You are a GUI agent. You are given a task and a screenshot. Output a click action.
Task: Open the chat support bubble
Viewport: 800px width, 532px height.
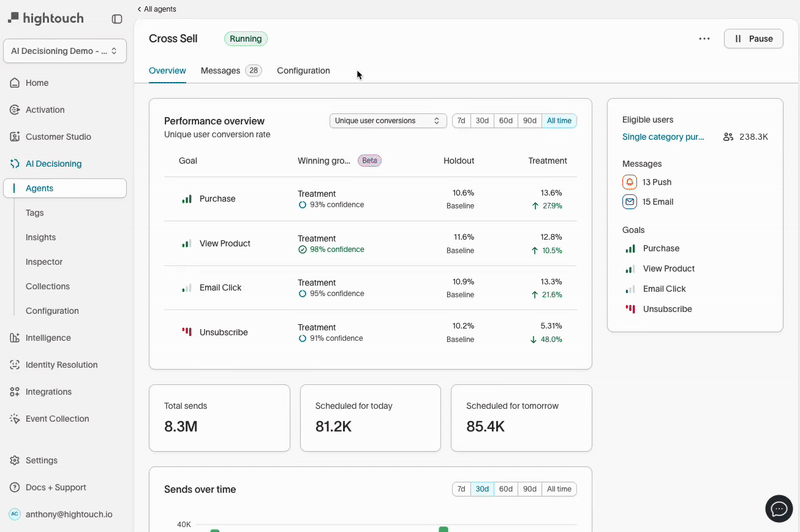tap(778, 508)
